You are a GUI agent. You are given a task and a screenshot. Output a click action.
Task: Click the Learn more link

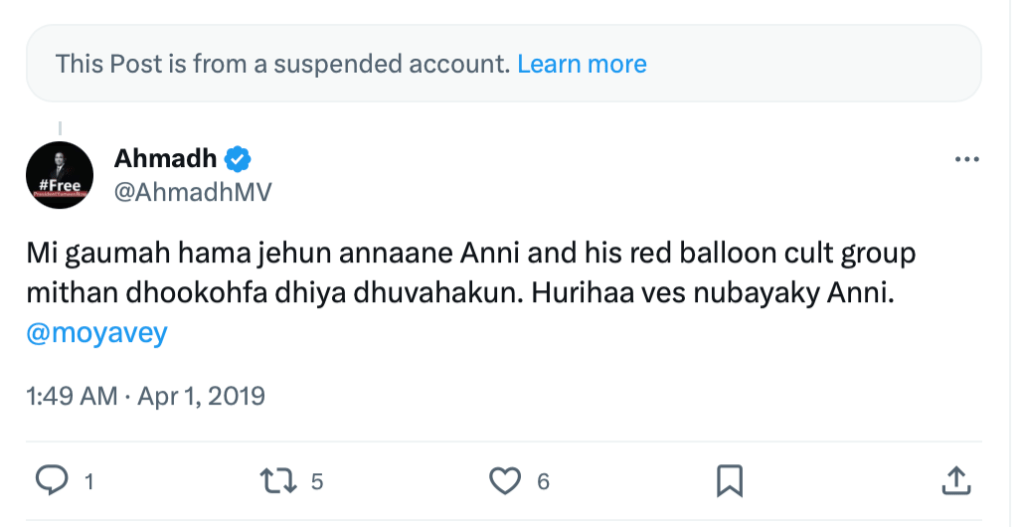coord(581,64)
